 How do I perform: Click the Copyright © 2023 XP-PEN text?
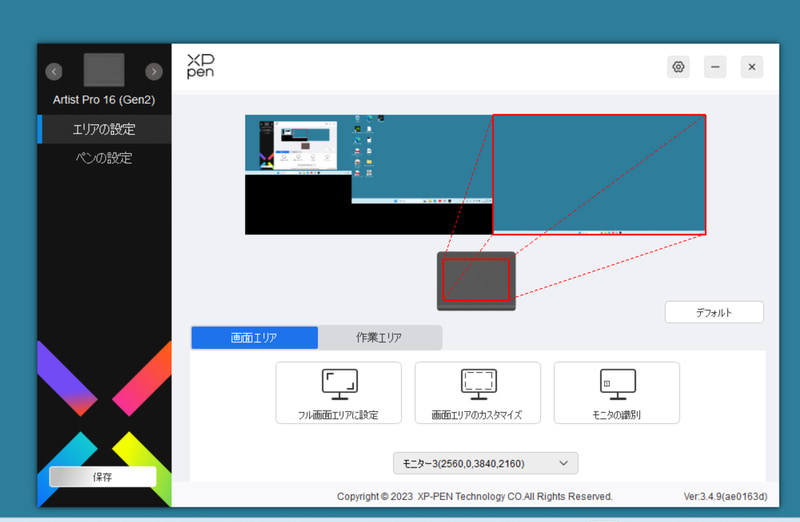pyautogui.click(x=474, y=496)
